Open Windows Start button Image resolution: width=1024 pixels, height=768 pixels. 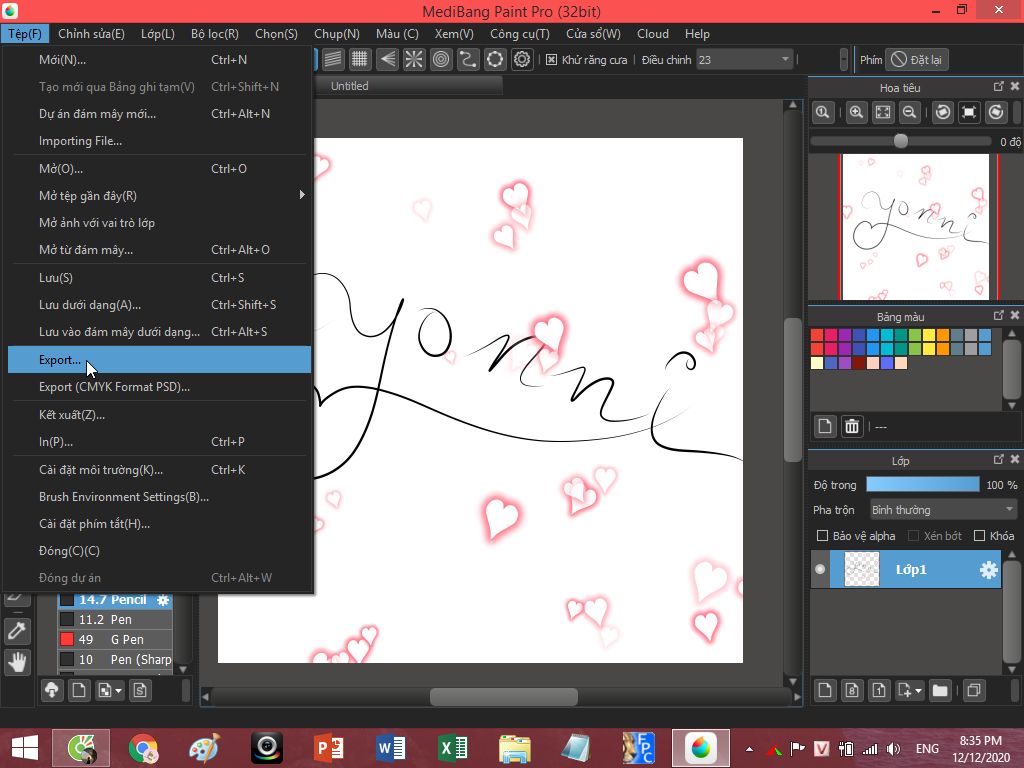coord(25,748)
